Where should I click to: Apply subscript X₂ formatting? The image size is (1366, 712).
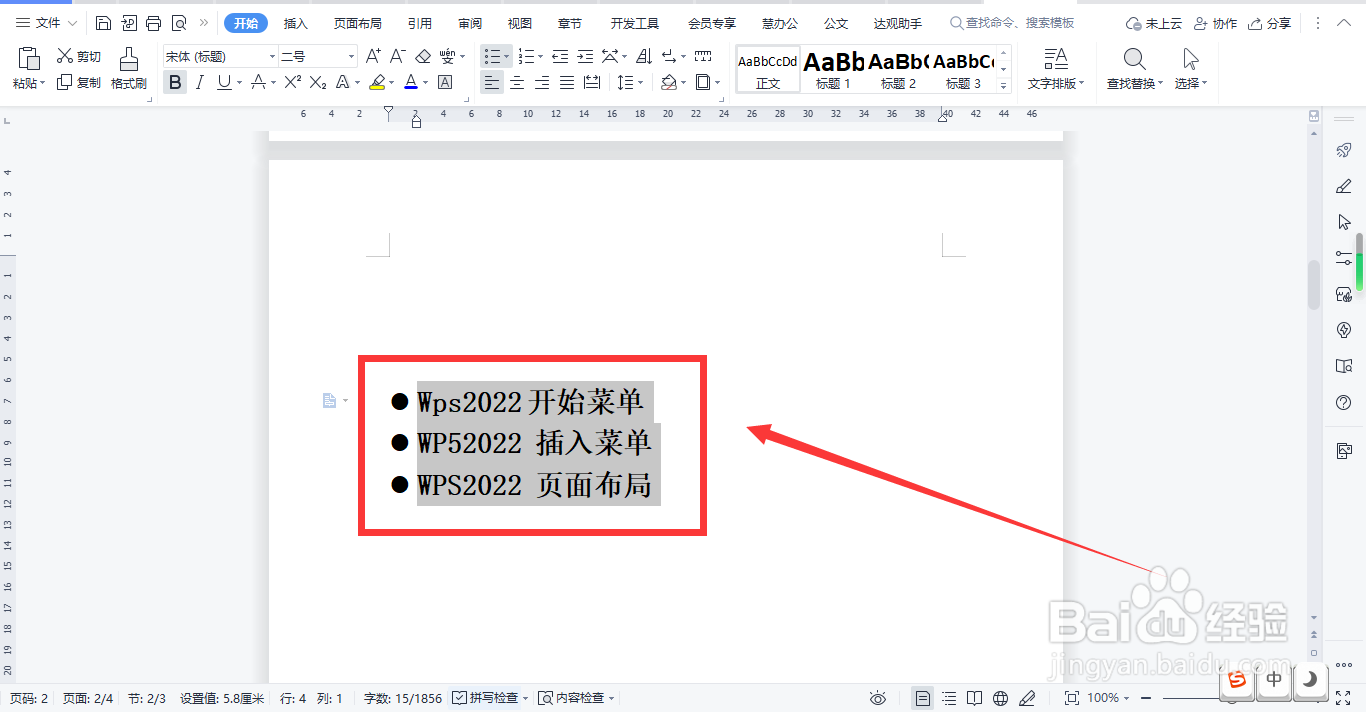point(318,83)
